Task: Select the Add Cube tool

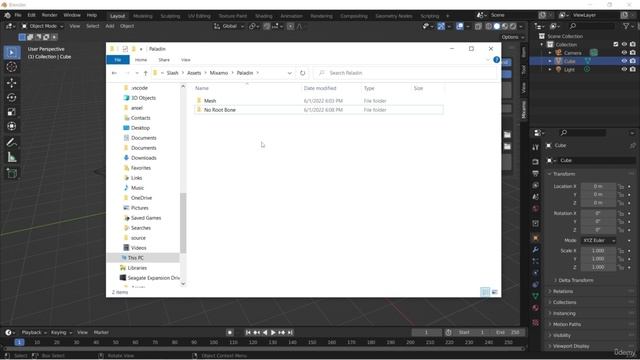Action: coord(11,173)
